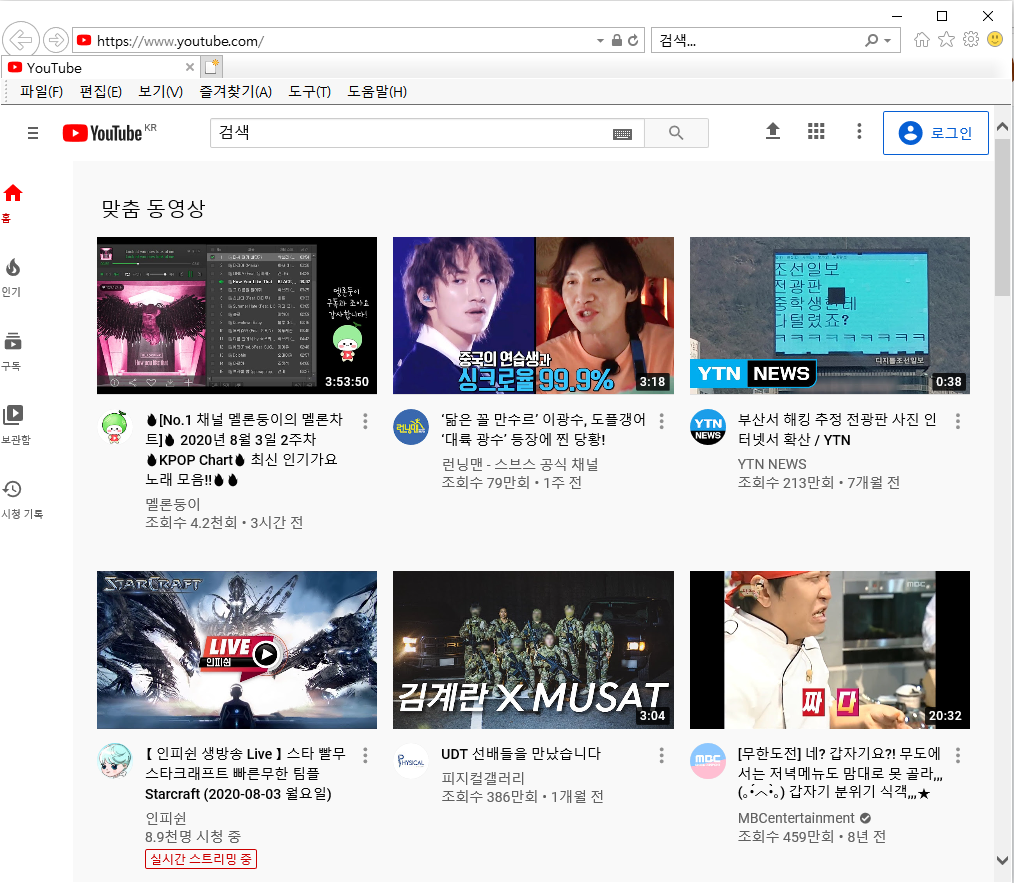Open 보관함 library in the sidebar
1014x883 pixels.
(x=16, y=425)
